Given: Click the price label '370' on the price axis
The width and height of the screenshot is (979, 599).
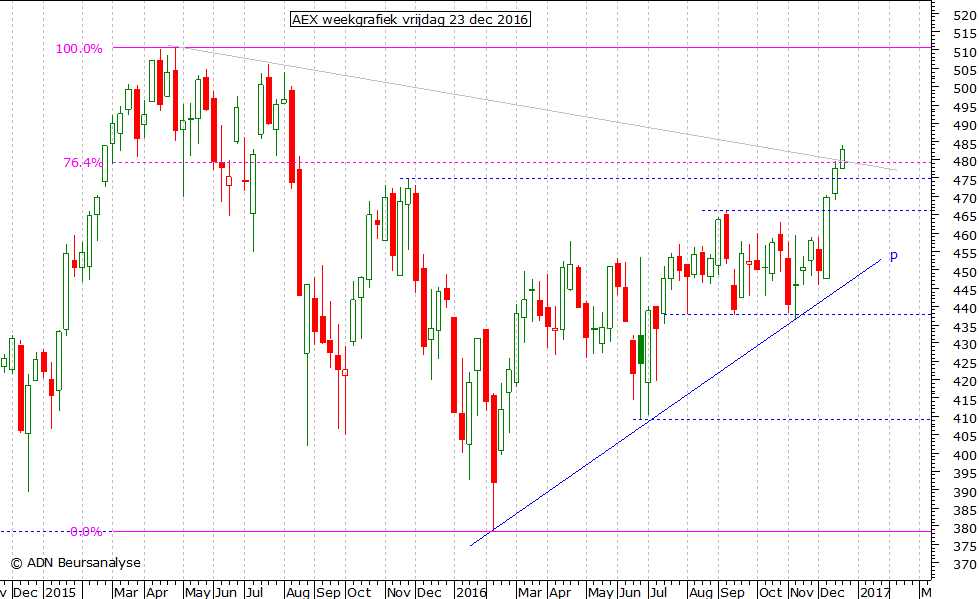Looking at the screenshot, I should [x=965, y=565].
